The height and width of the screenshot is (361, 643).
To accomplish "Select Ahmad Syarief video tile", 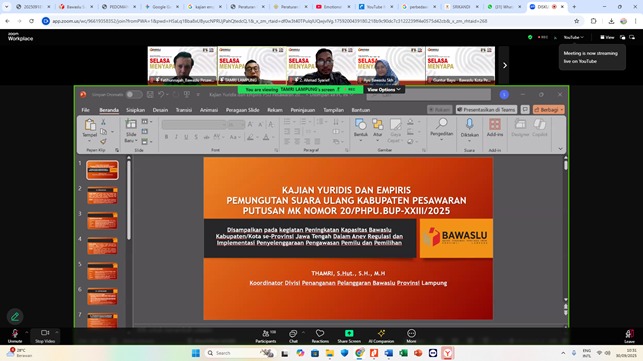I will (x=321, y=66).
